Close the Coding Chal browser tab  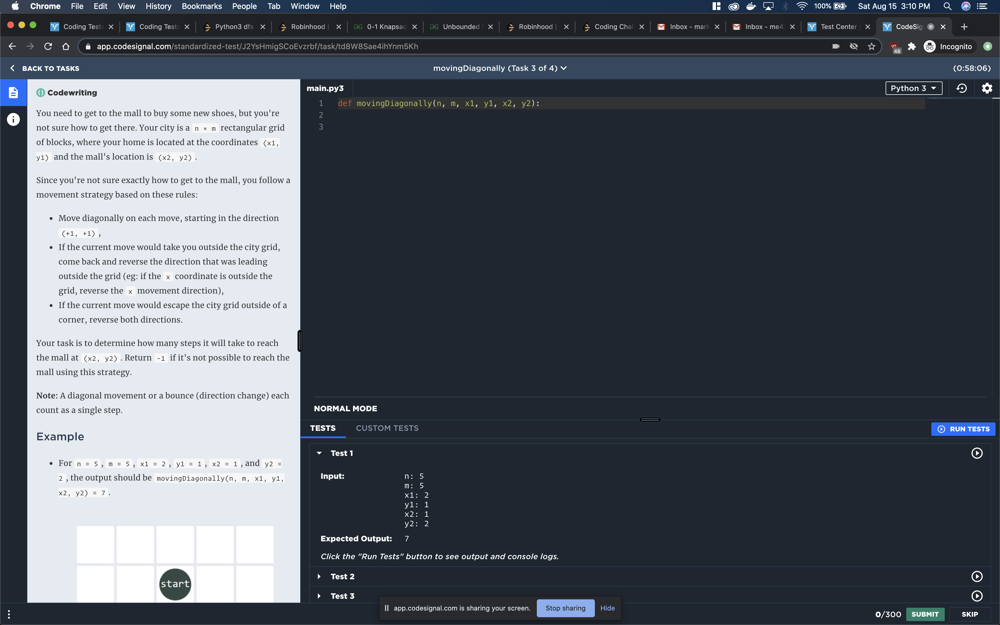click(641, 27)
